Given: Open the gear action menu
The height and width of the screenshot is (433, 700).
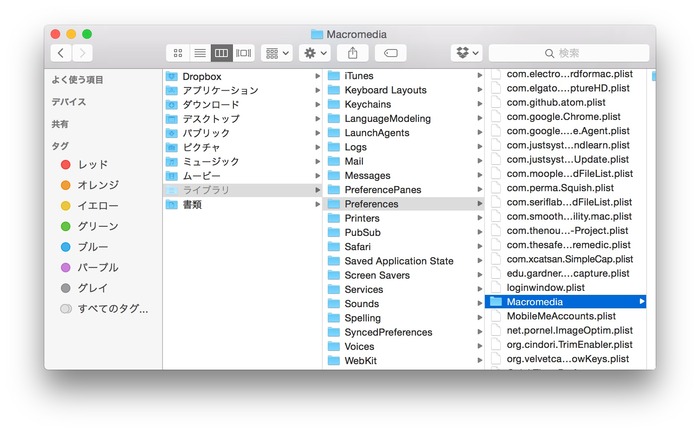Looking at the screenshot, I should 315,53.
